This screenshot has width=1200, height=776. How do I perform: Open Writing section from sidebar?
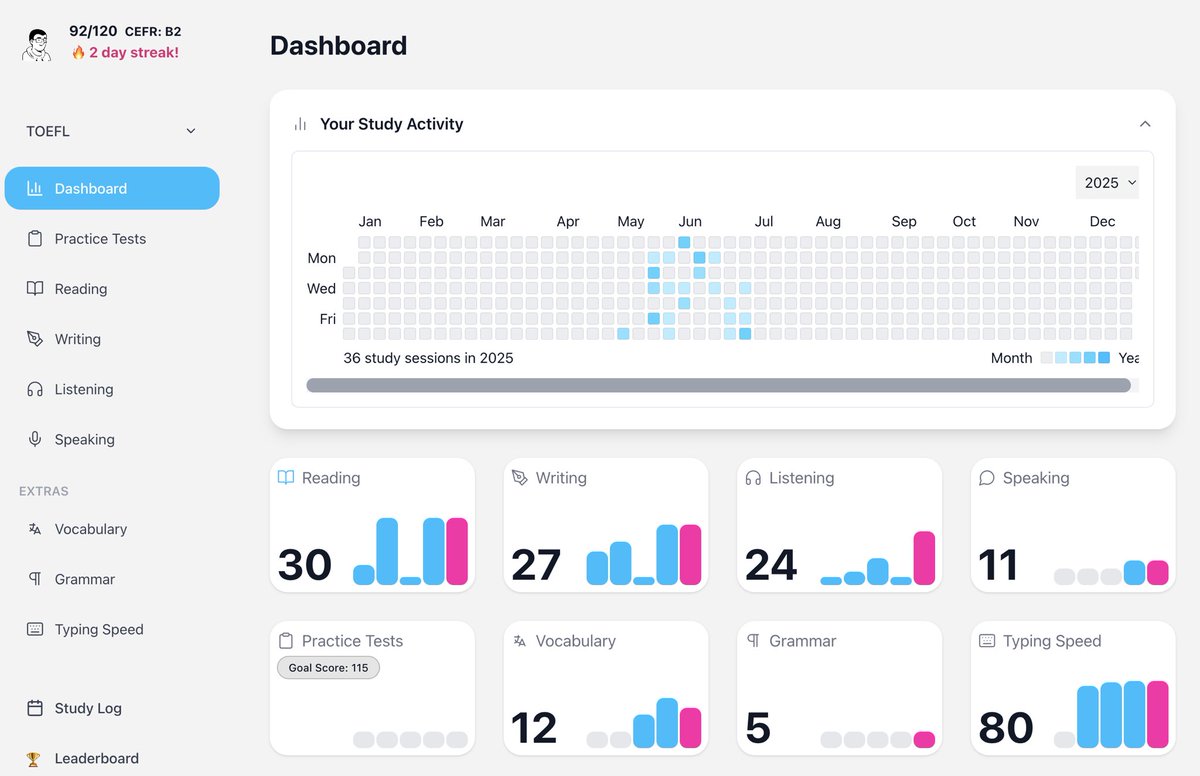[x=112, y=338]
